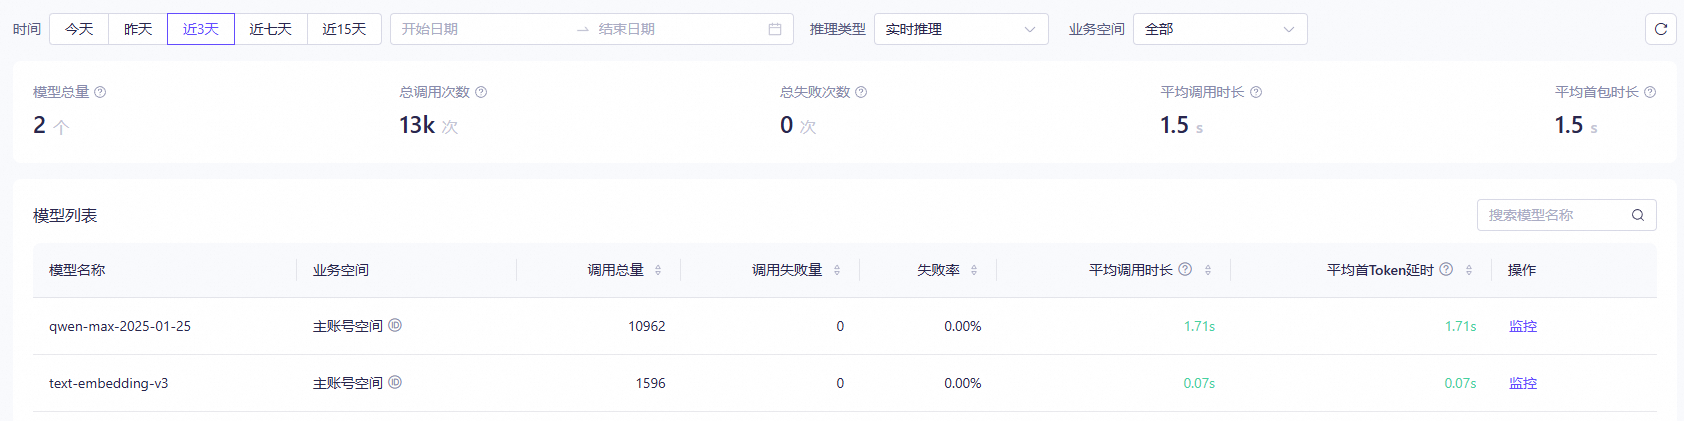Click ID icon next to qwen-max 主账号空间

395,325
